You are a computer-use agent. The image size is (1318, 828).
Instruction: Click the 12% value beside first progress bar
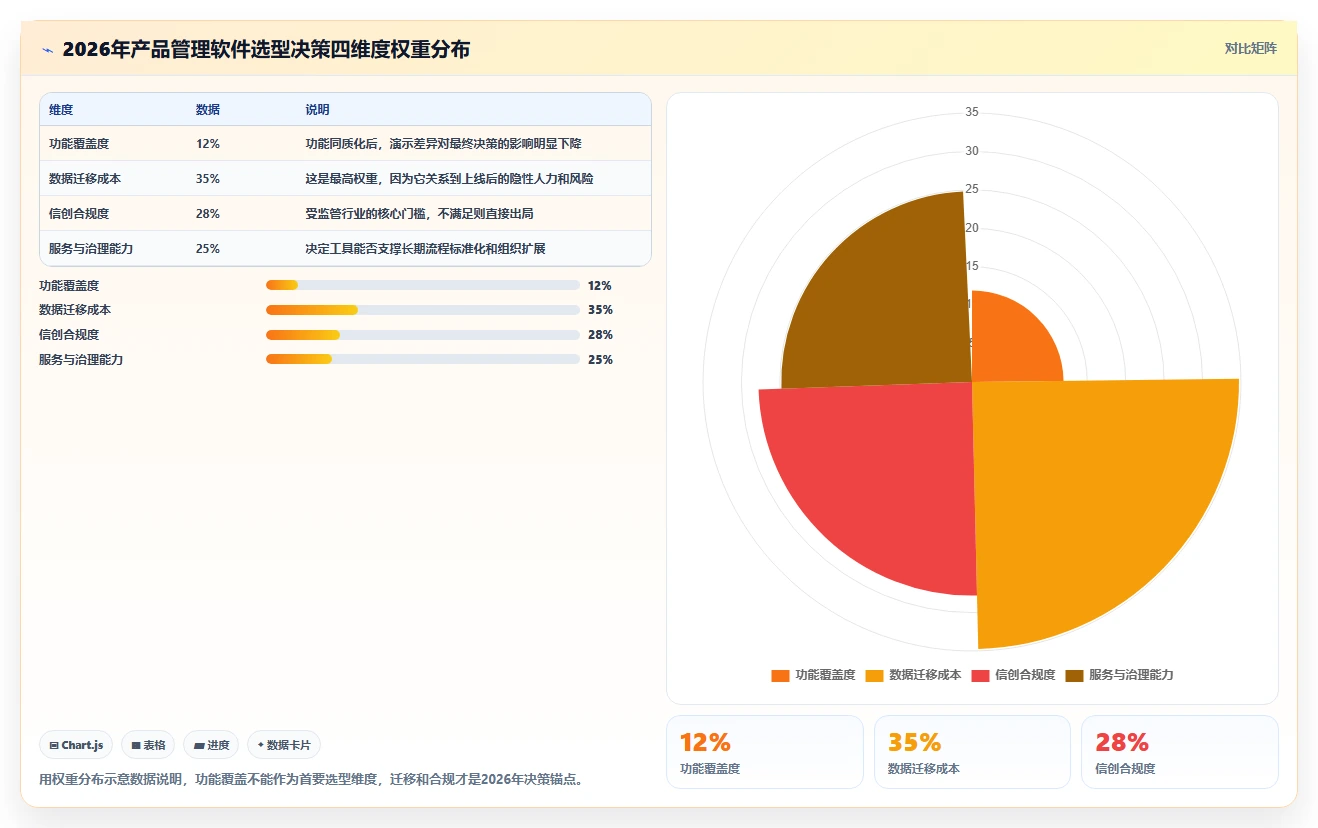600,285
